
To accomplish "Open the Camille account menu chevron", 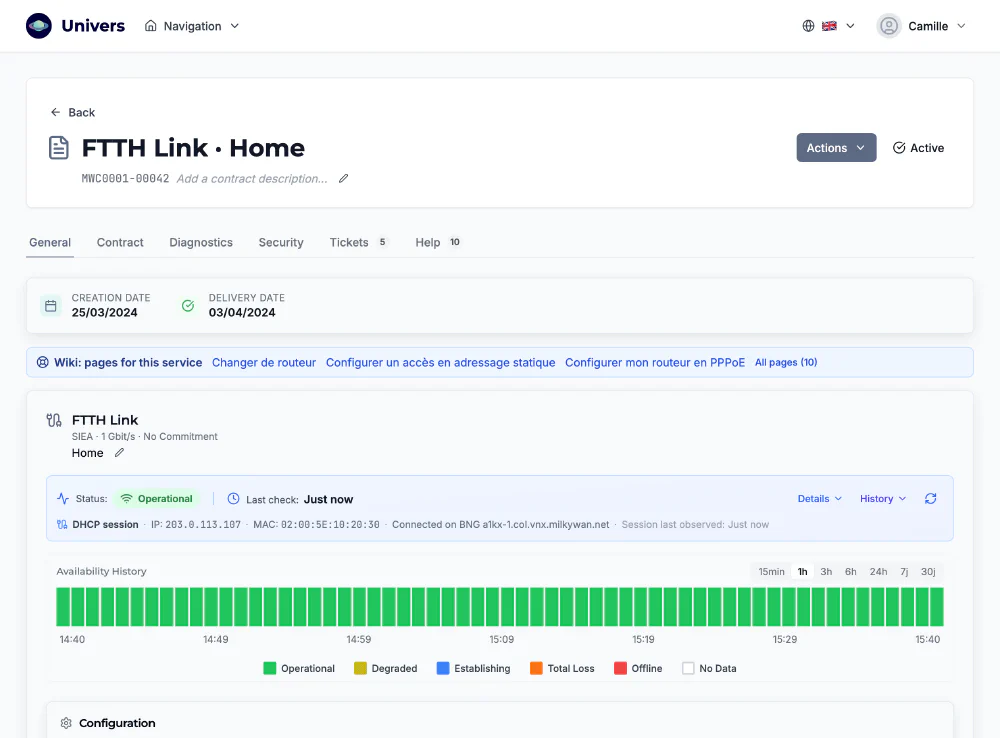I will 961,26.
